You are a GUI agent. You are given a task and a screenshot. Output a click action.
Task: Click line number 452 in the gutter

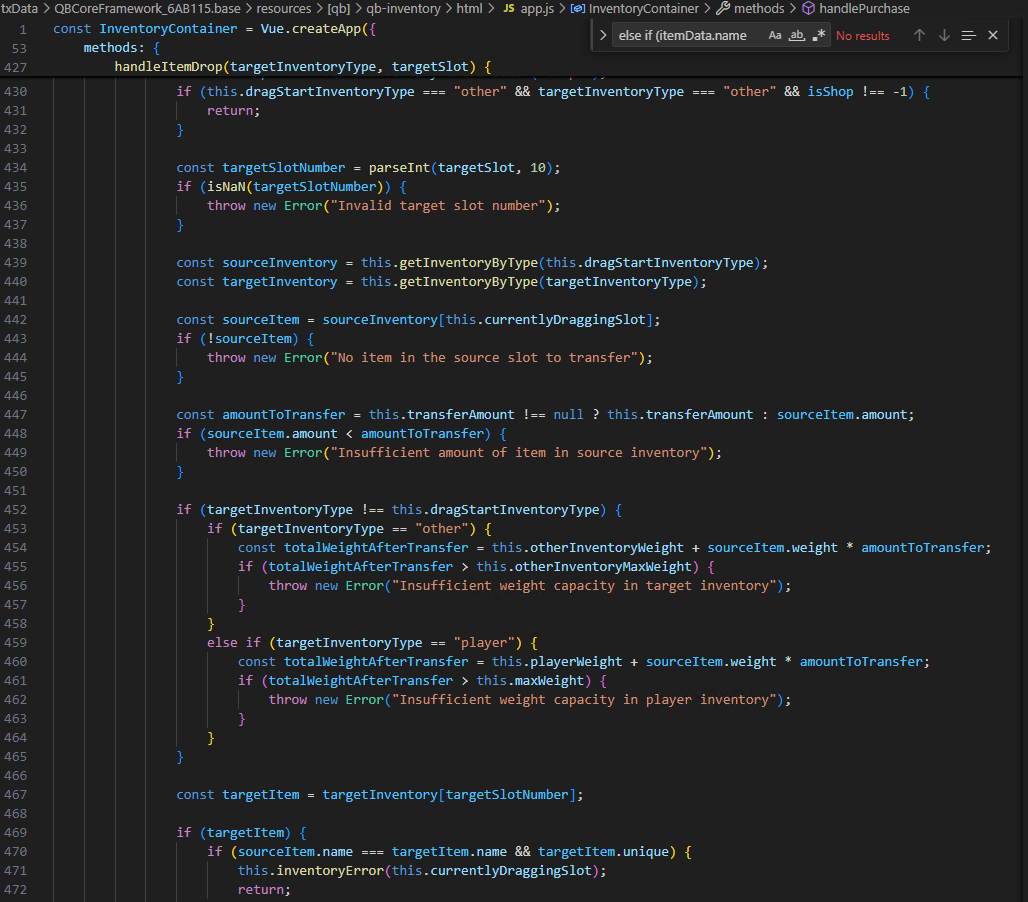tap(16, 510)
